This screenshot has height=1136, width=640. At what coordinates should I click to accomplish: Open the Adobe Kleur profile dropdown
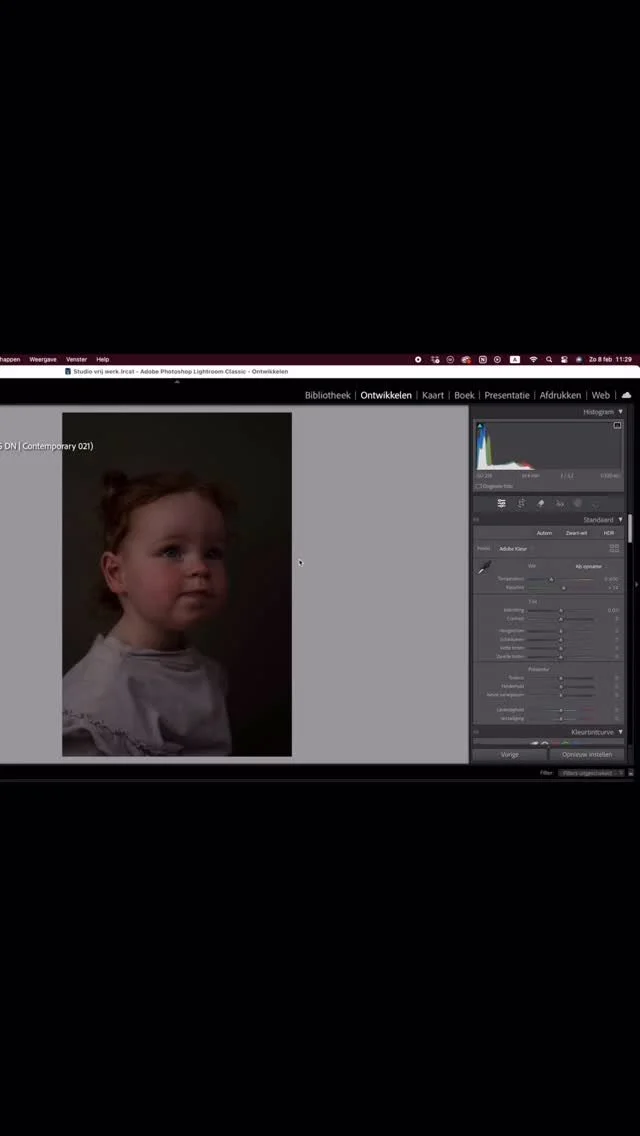pyautogui.click(x=515, y=549)
